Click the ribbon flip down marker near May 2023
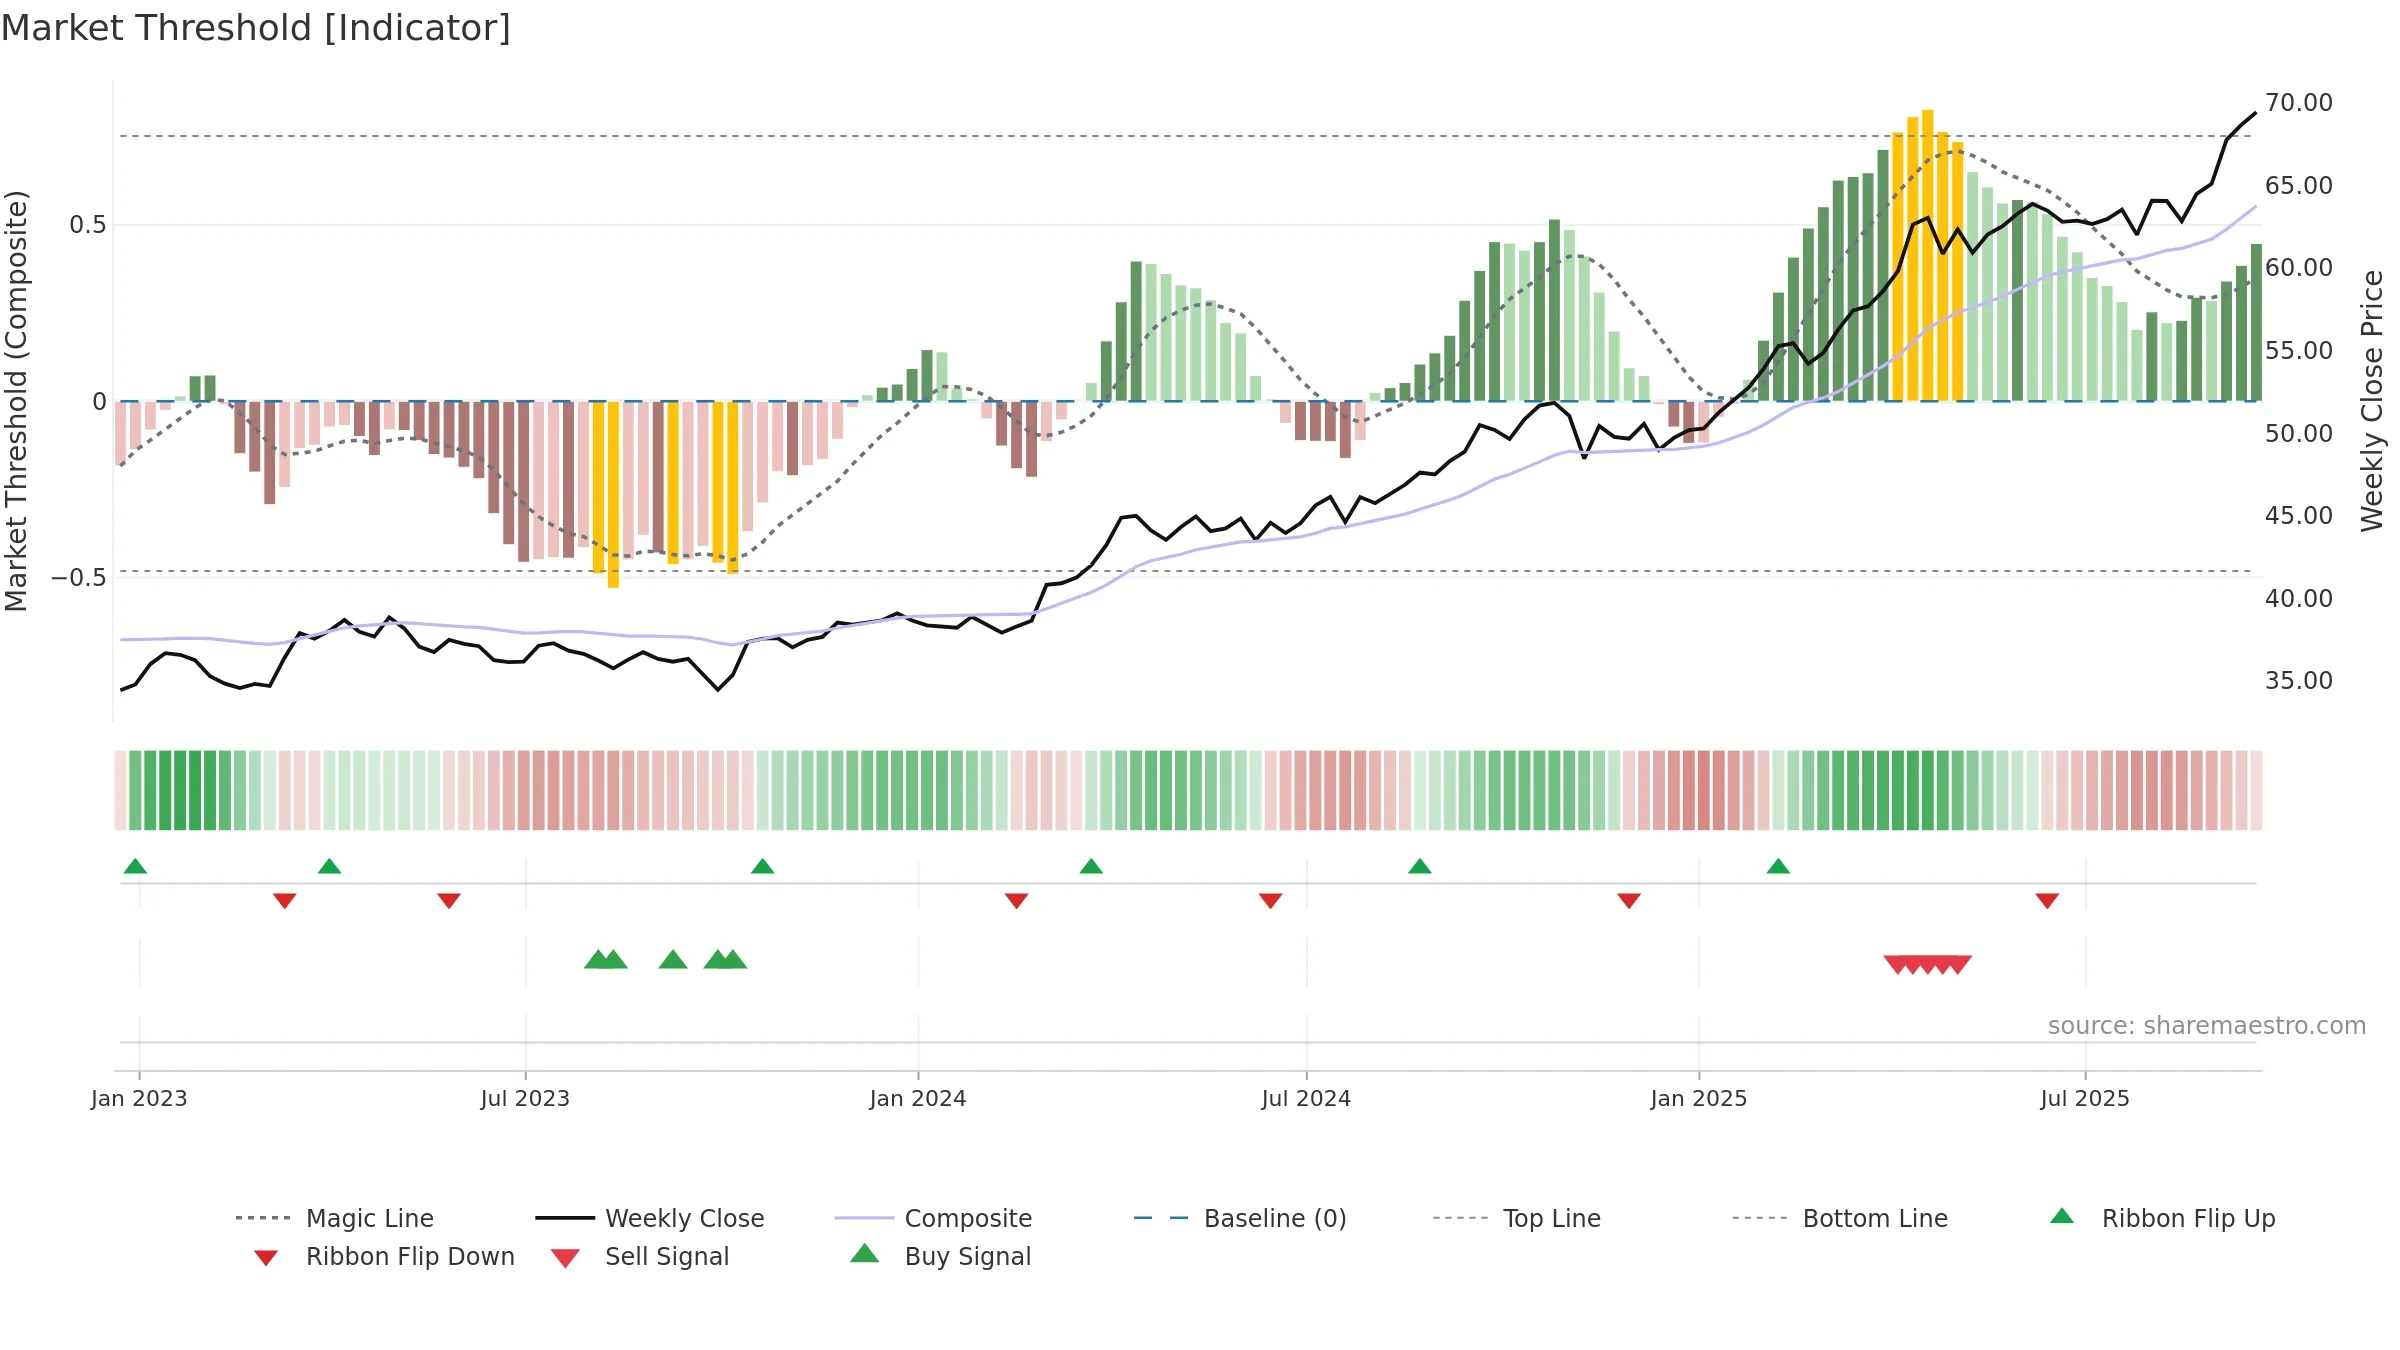The image size is (2400, 1350). point(449,901)
